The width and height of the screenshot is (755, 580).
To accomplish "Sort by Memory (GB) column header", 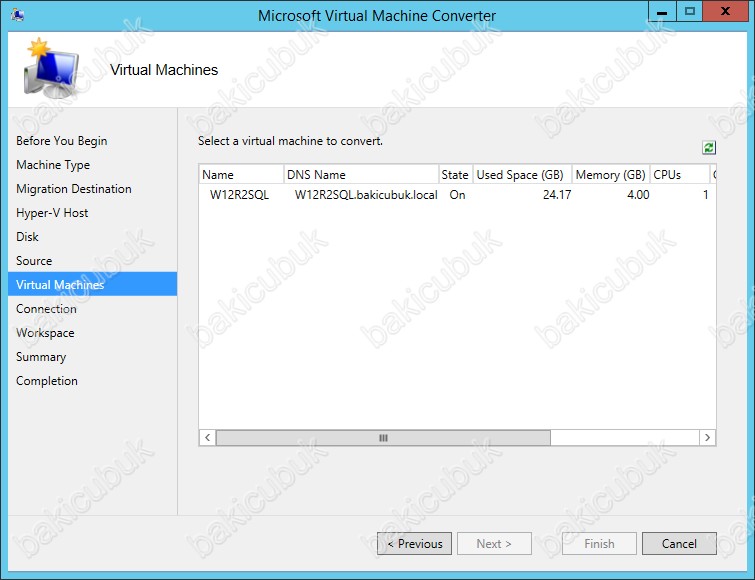I will point(611,174).
